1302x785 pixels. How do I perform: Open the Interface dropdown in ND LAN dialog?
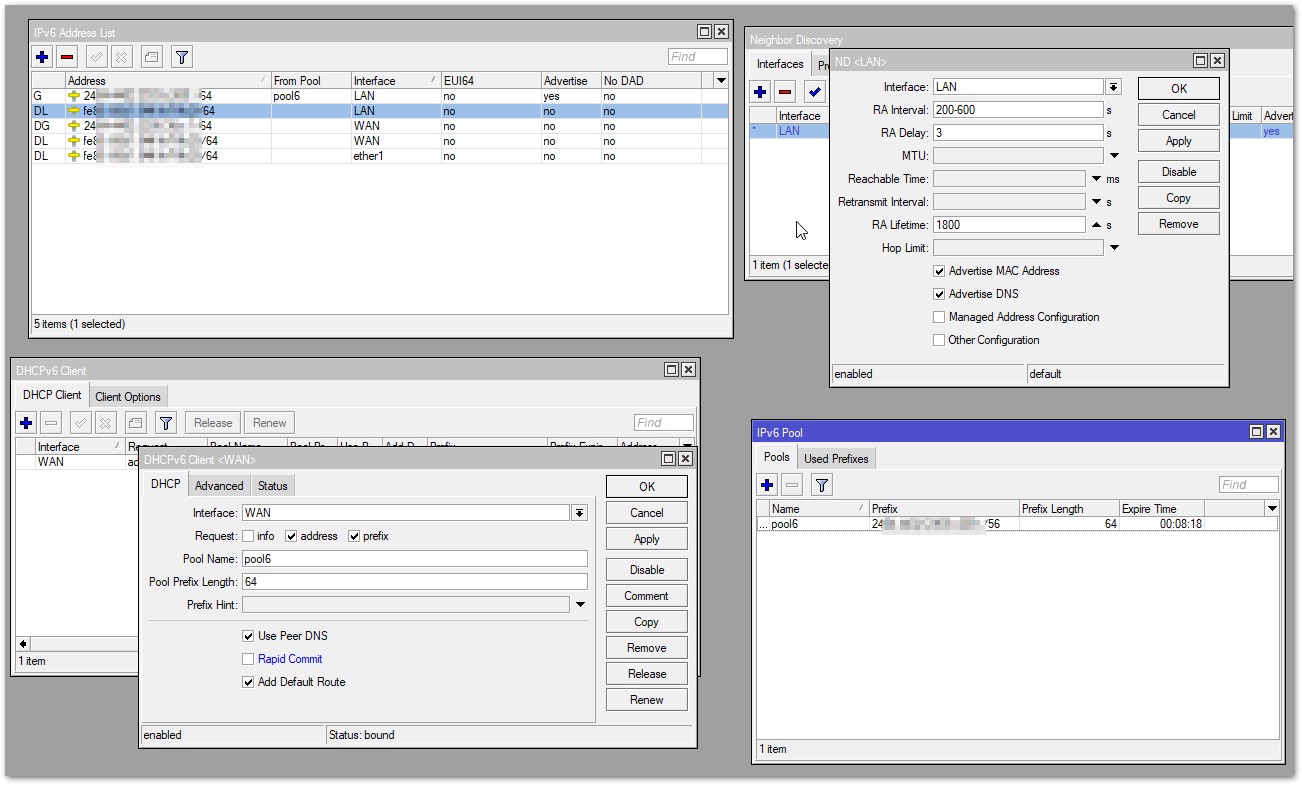pyautogui.click(x=1113, y=87)
